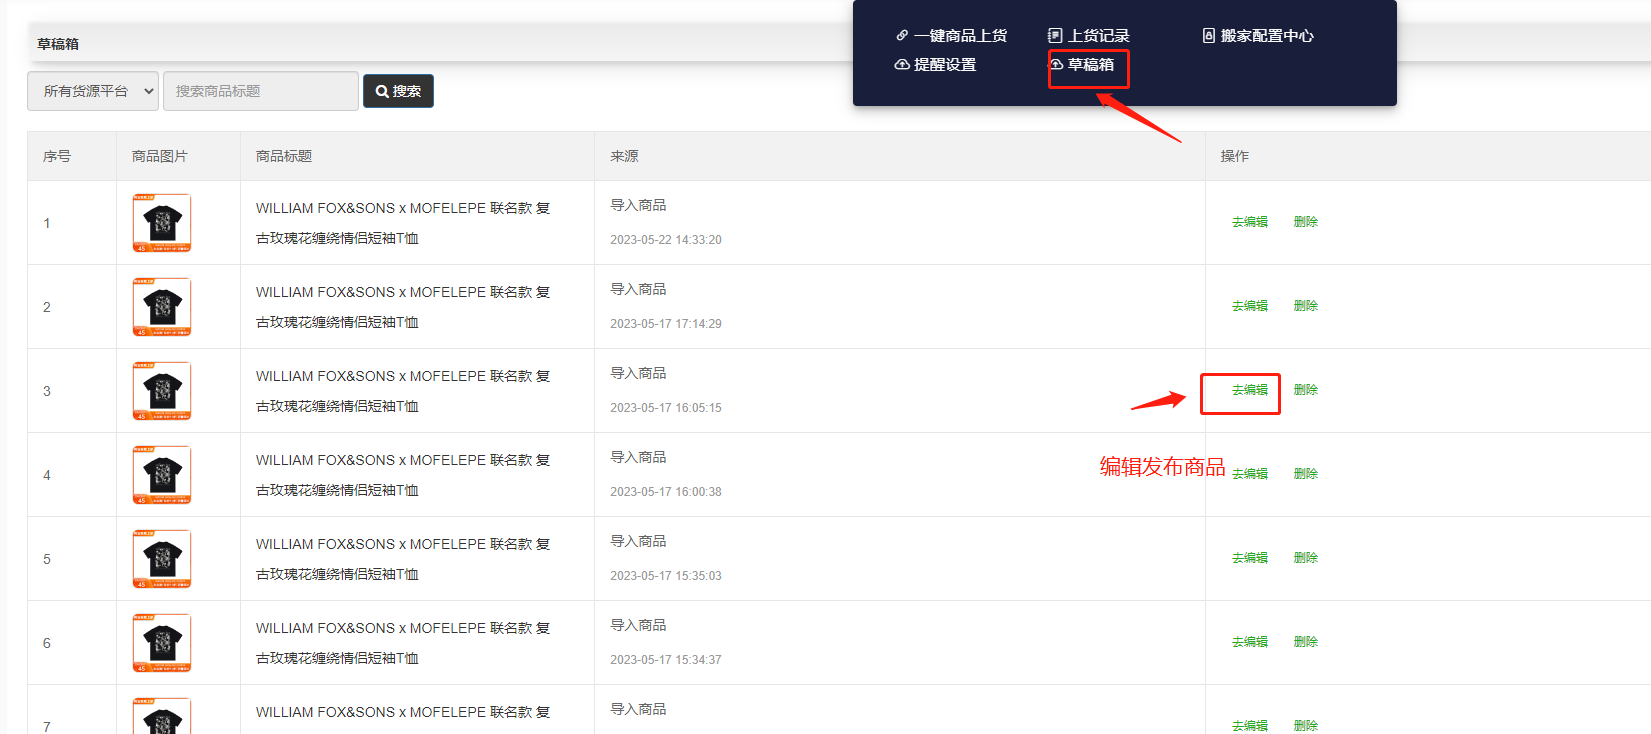Click 去编辑 for row 1
The image size is (1651, 734).
(x=1249, y=222)
